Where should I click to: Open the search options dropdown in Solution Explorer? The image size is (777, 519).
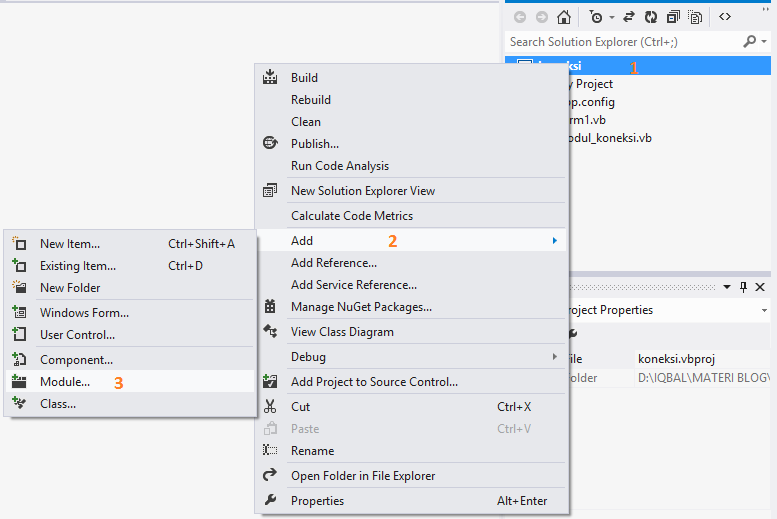(763, 42)
